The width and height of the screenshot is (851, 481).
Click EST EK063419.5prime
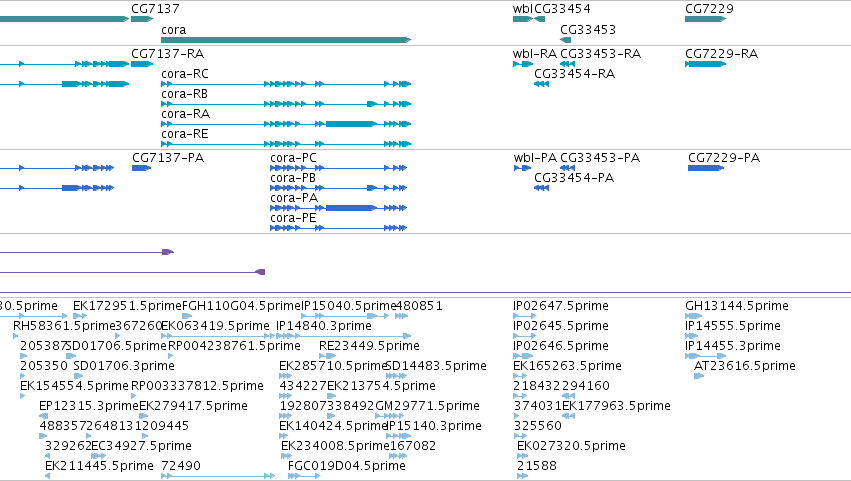pyautogui.click(x=215, y=326)
